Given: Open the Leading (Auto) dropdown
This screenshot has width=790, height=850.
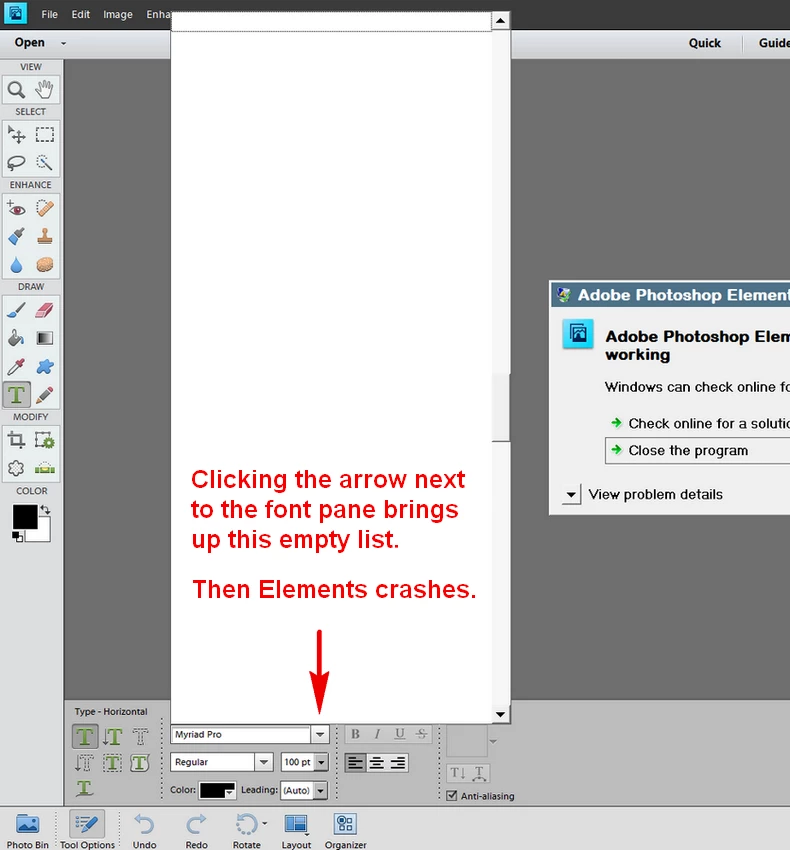Looking at the screenshot, I should point(321,790).
